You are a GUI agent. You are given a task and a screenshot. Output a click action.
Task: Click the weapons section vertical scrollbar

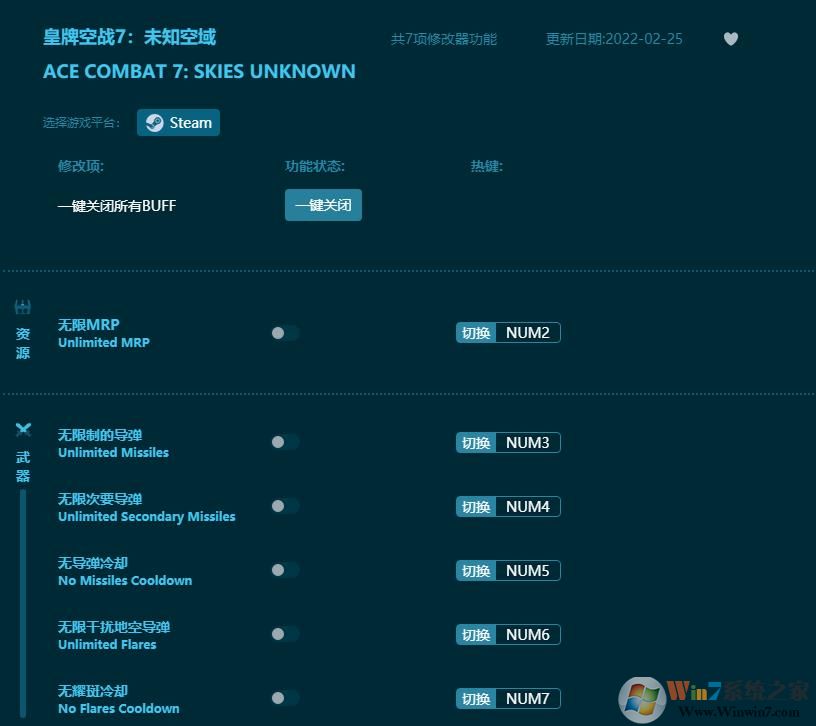(x=23, y=604)
